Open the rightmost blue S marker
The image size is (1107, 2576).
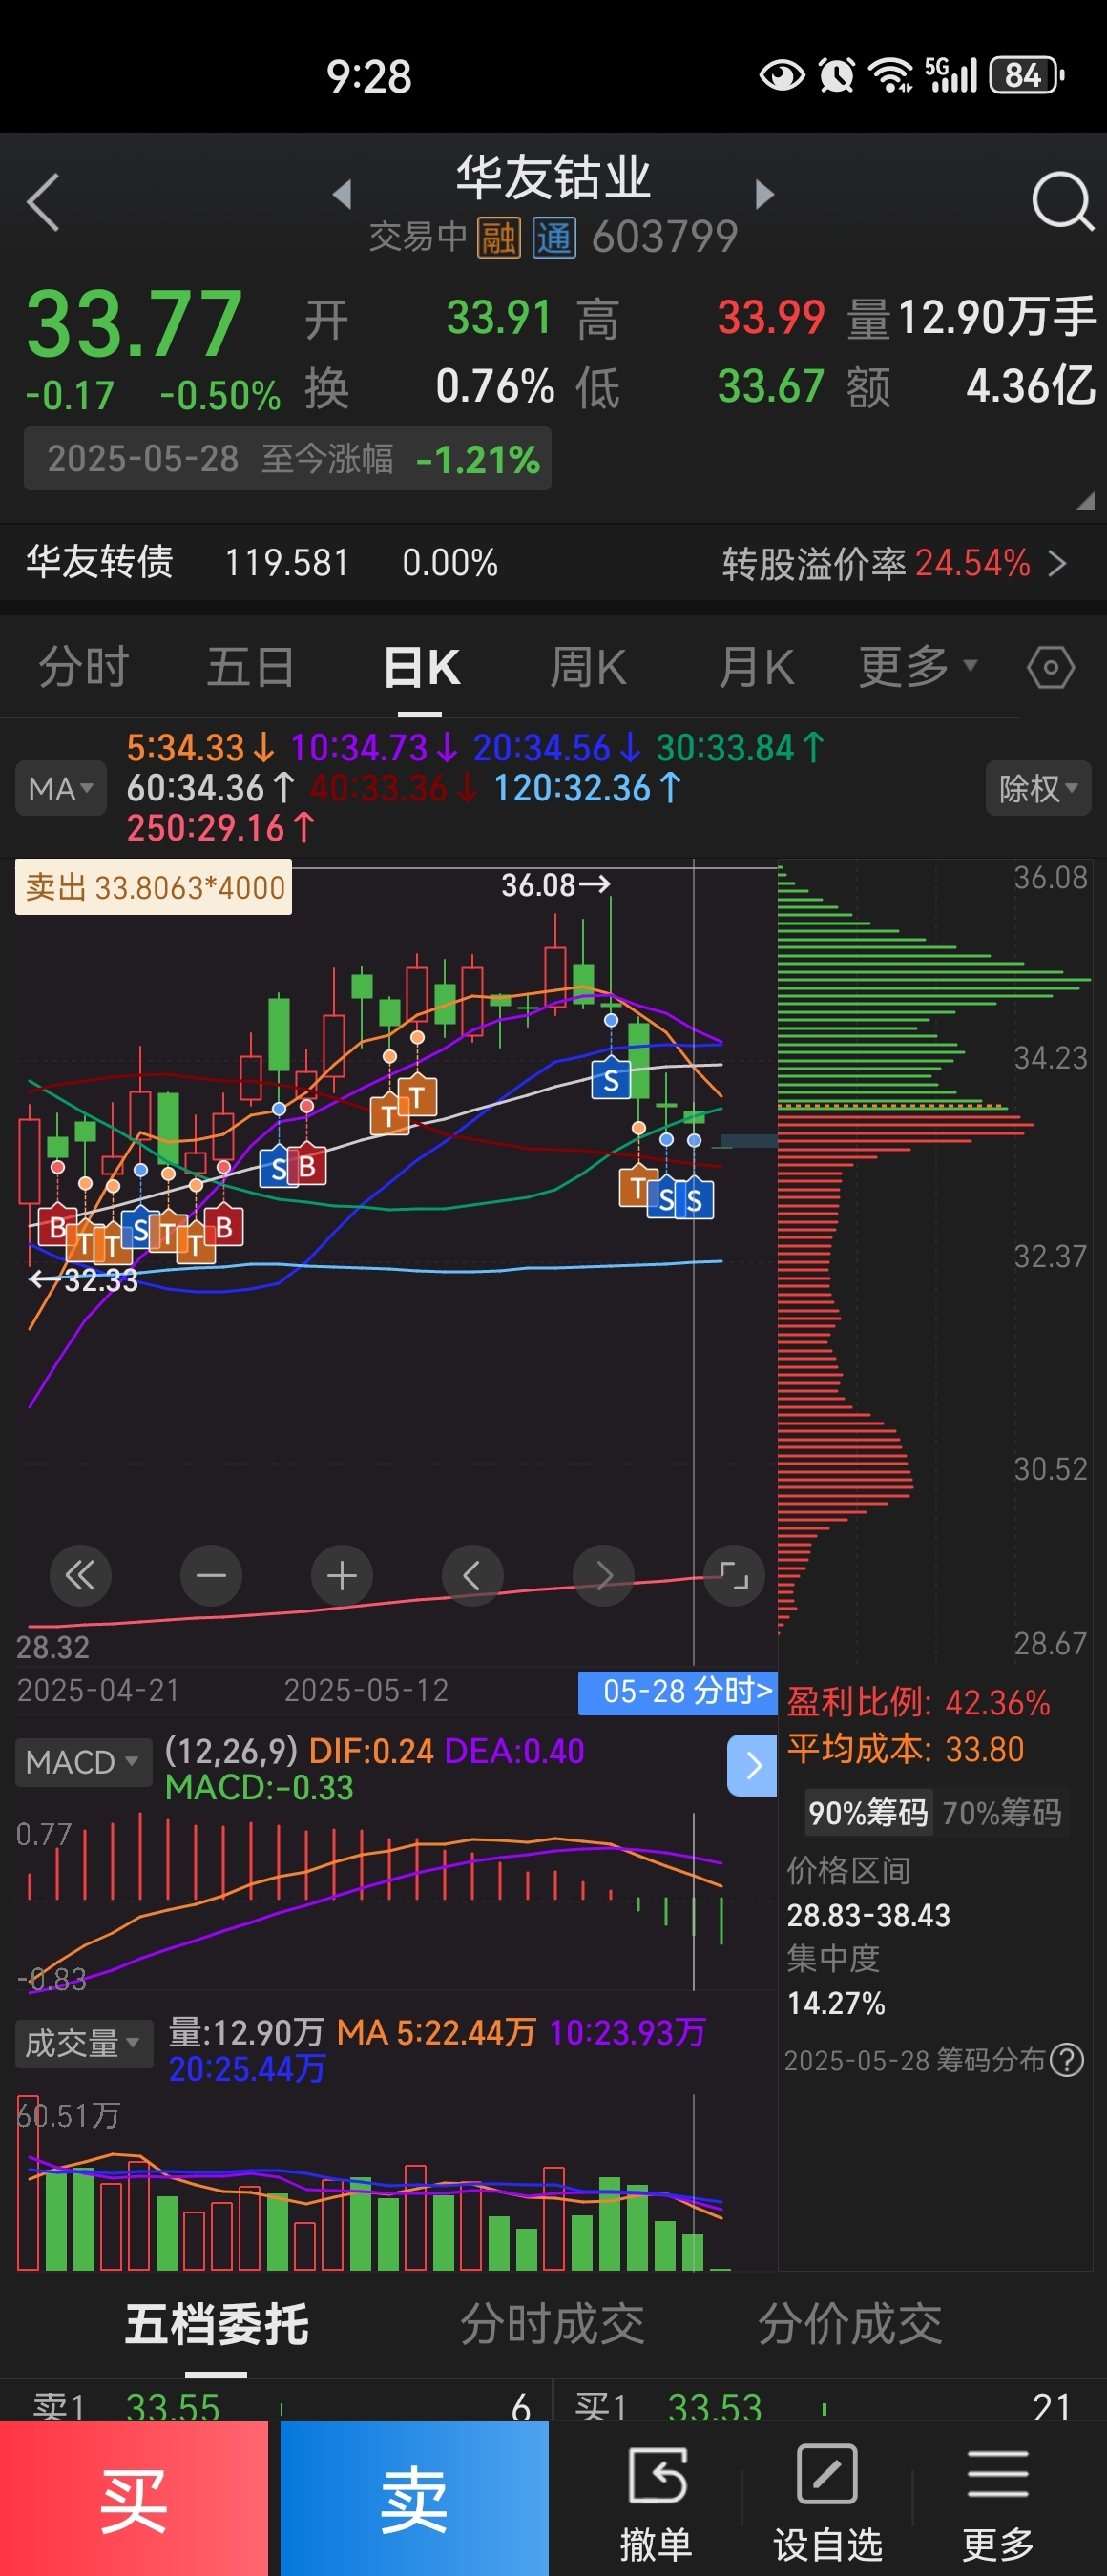click(x=694, y=1200)
